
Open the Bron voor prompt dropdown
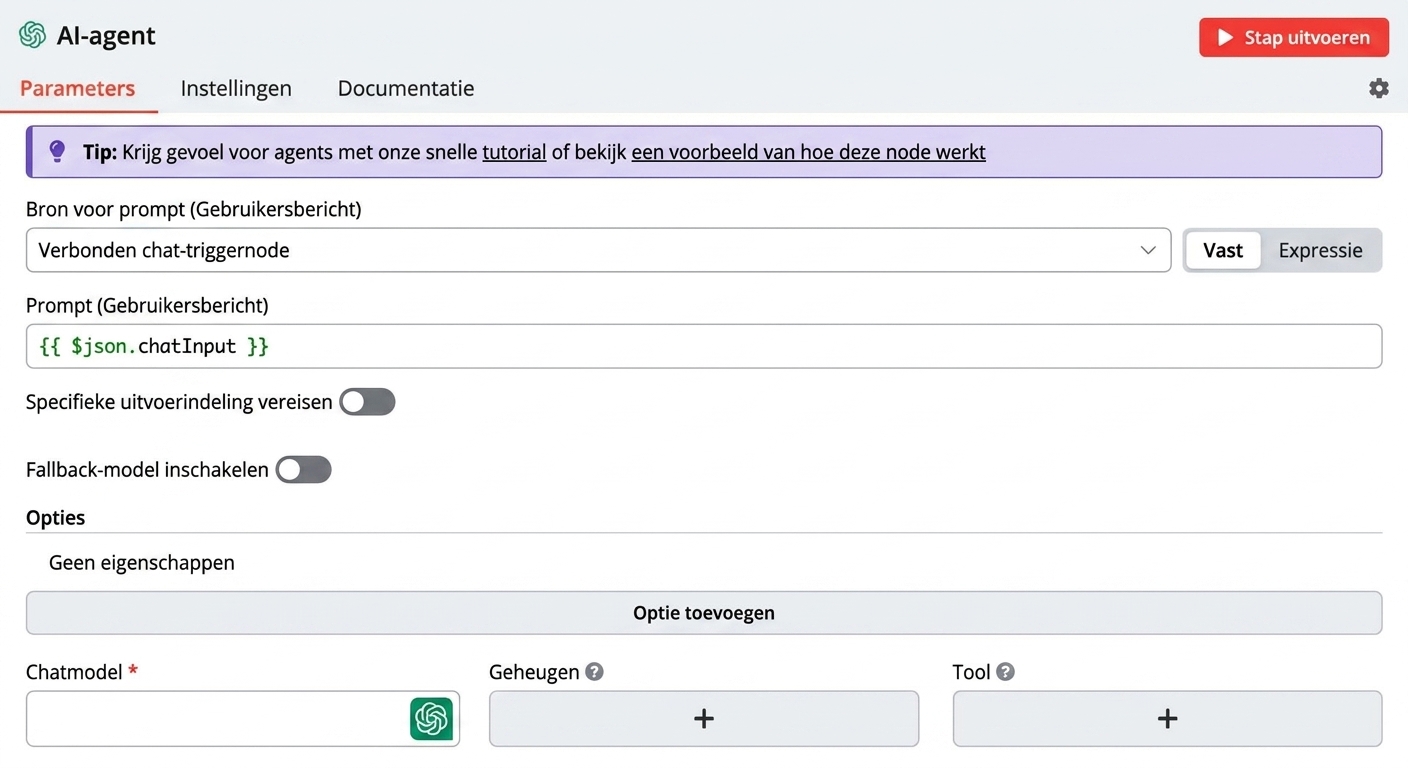pyautogui.click(x=598, y=250)
